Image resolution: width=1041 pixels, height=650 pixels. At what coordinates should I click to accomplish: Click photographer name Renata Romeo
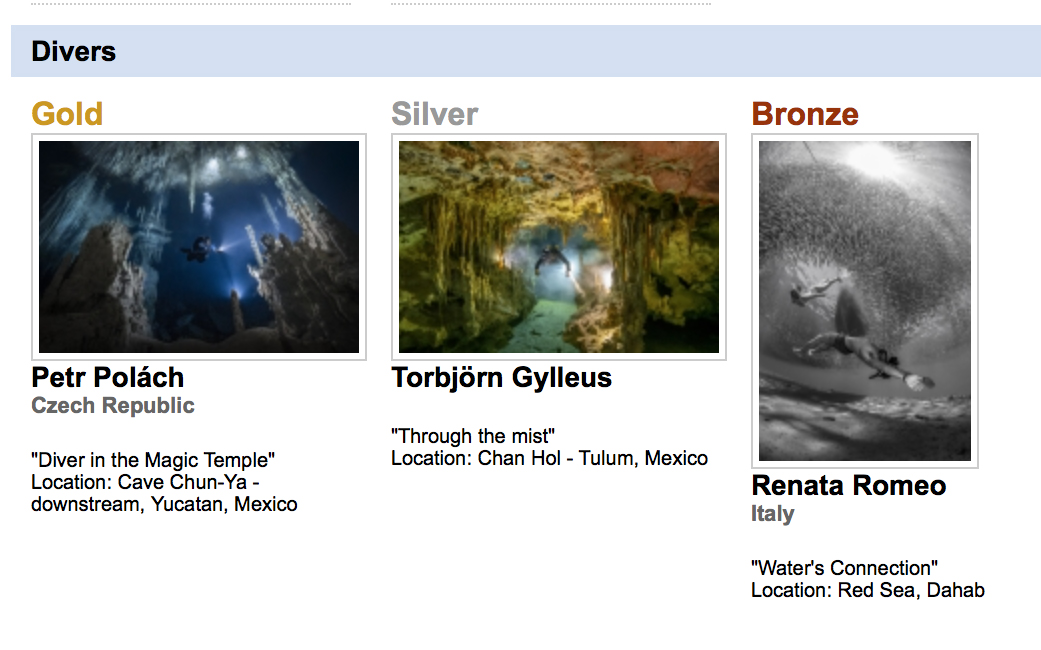[849, 486]
